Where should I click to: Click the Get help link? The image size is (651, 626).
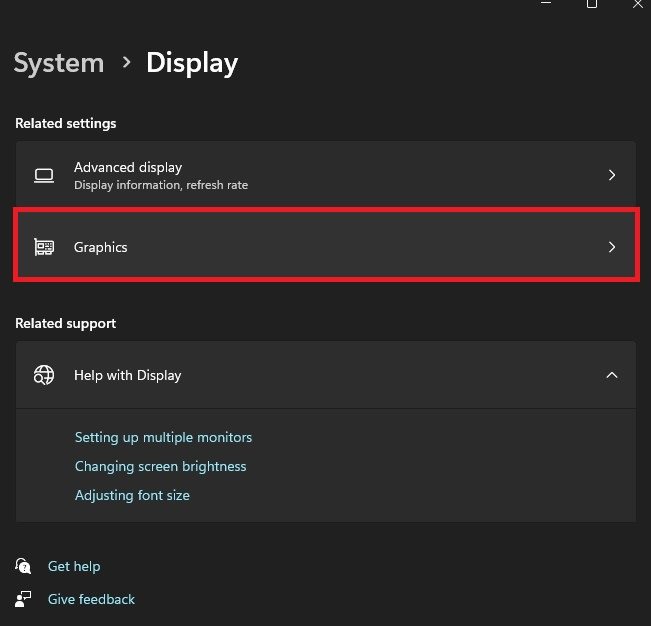74,566
